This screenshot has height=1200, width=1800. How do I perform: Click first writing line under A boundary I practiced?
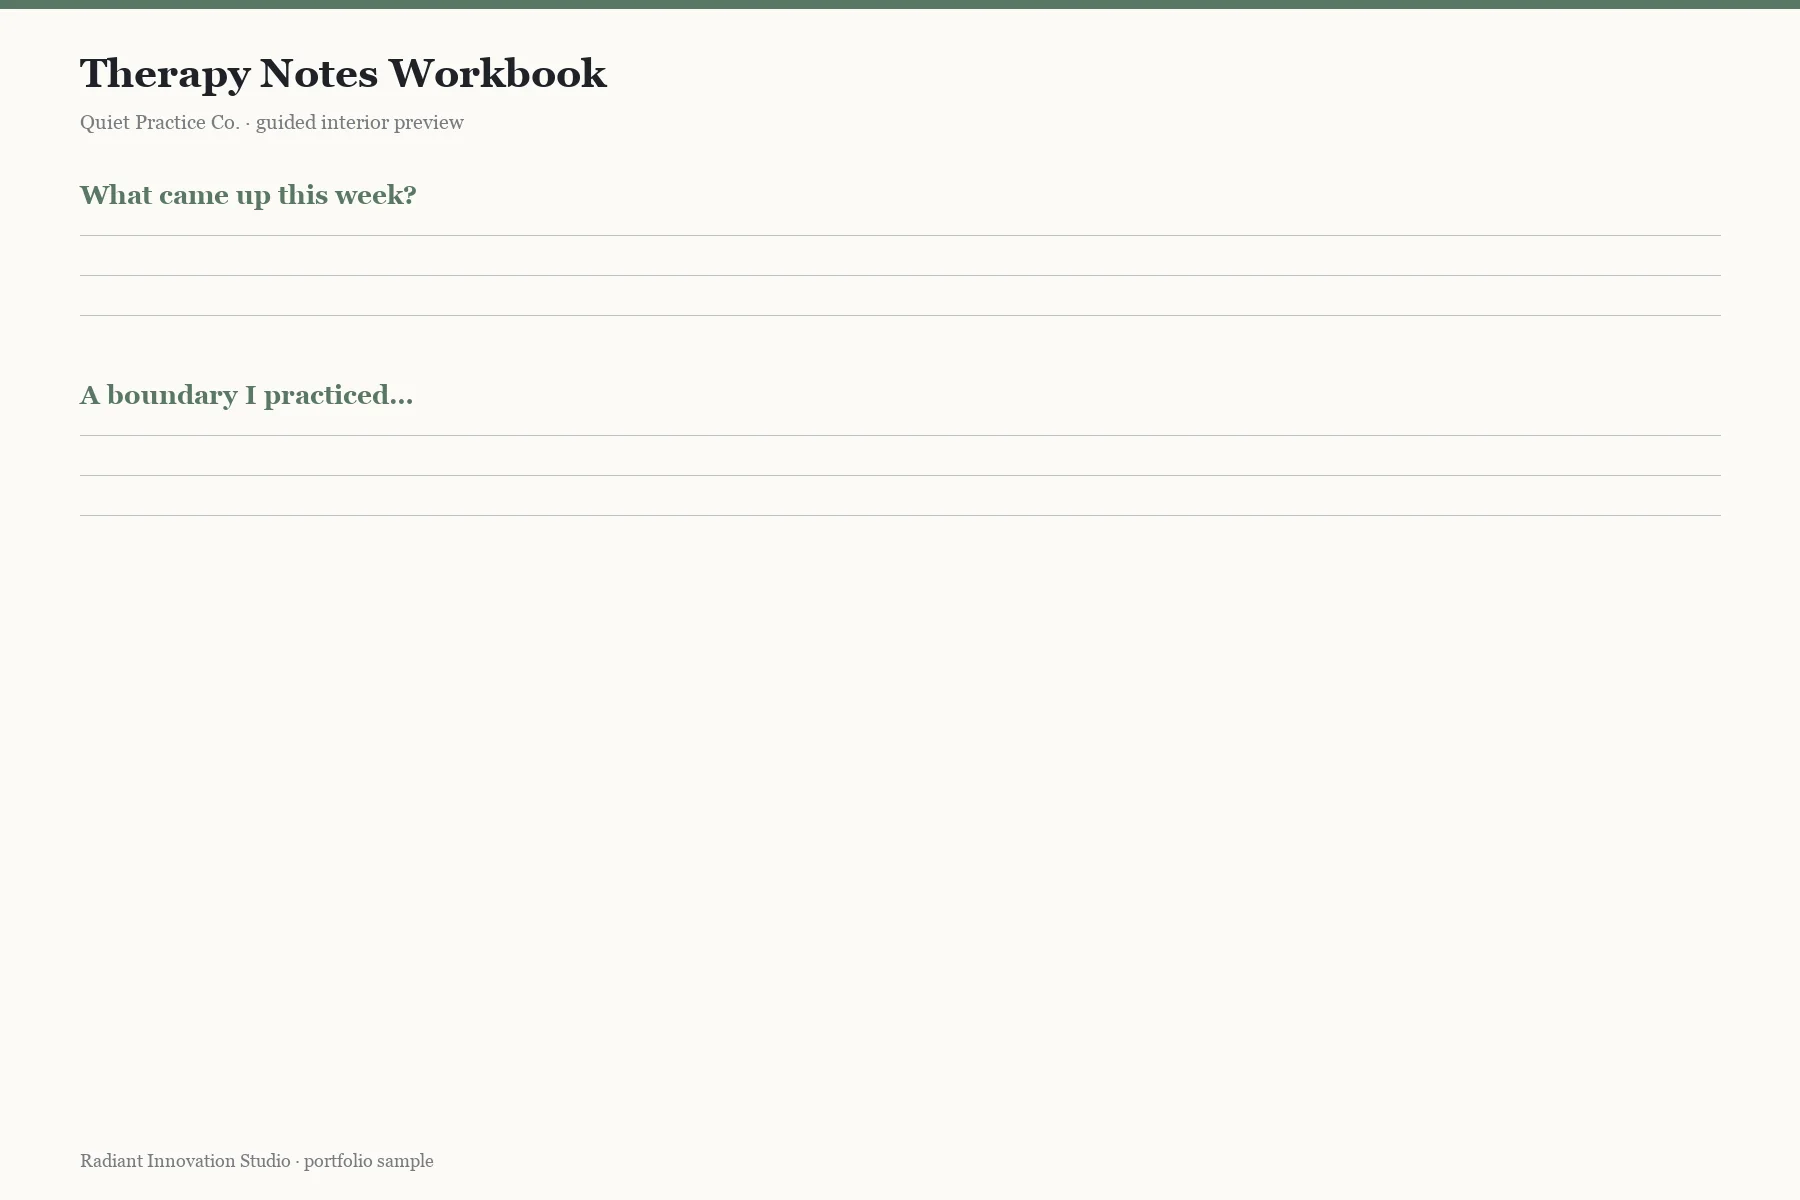click(900, 435)
